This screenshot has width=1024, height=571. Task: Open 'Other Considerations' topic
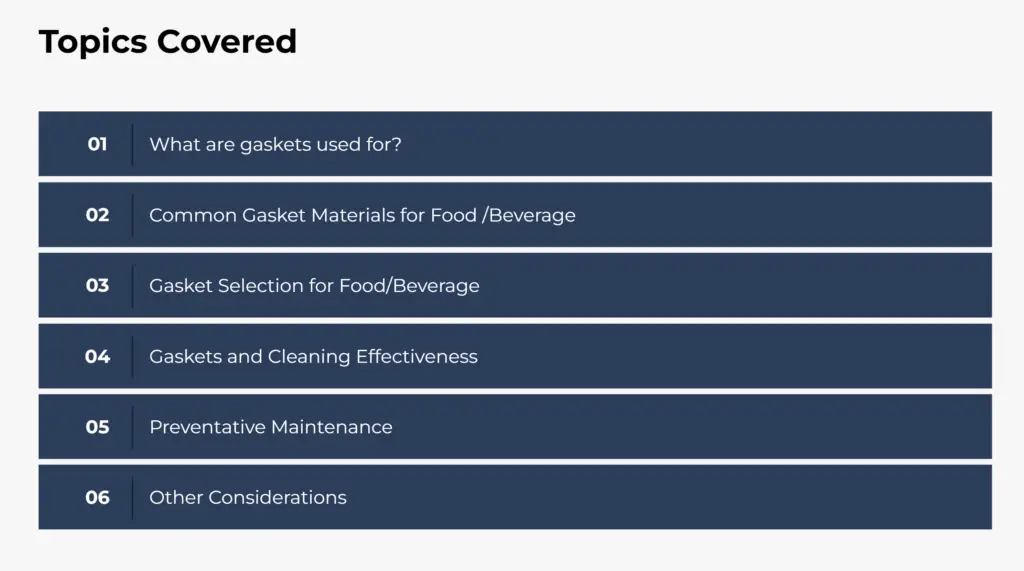pos(248,498)
